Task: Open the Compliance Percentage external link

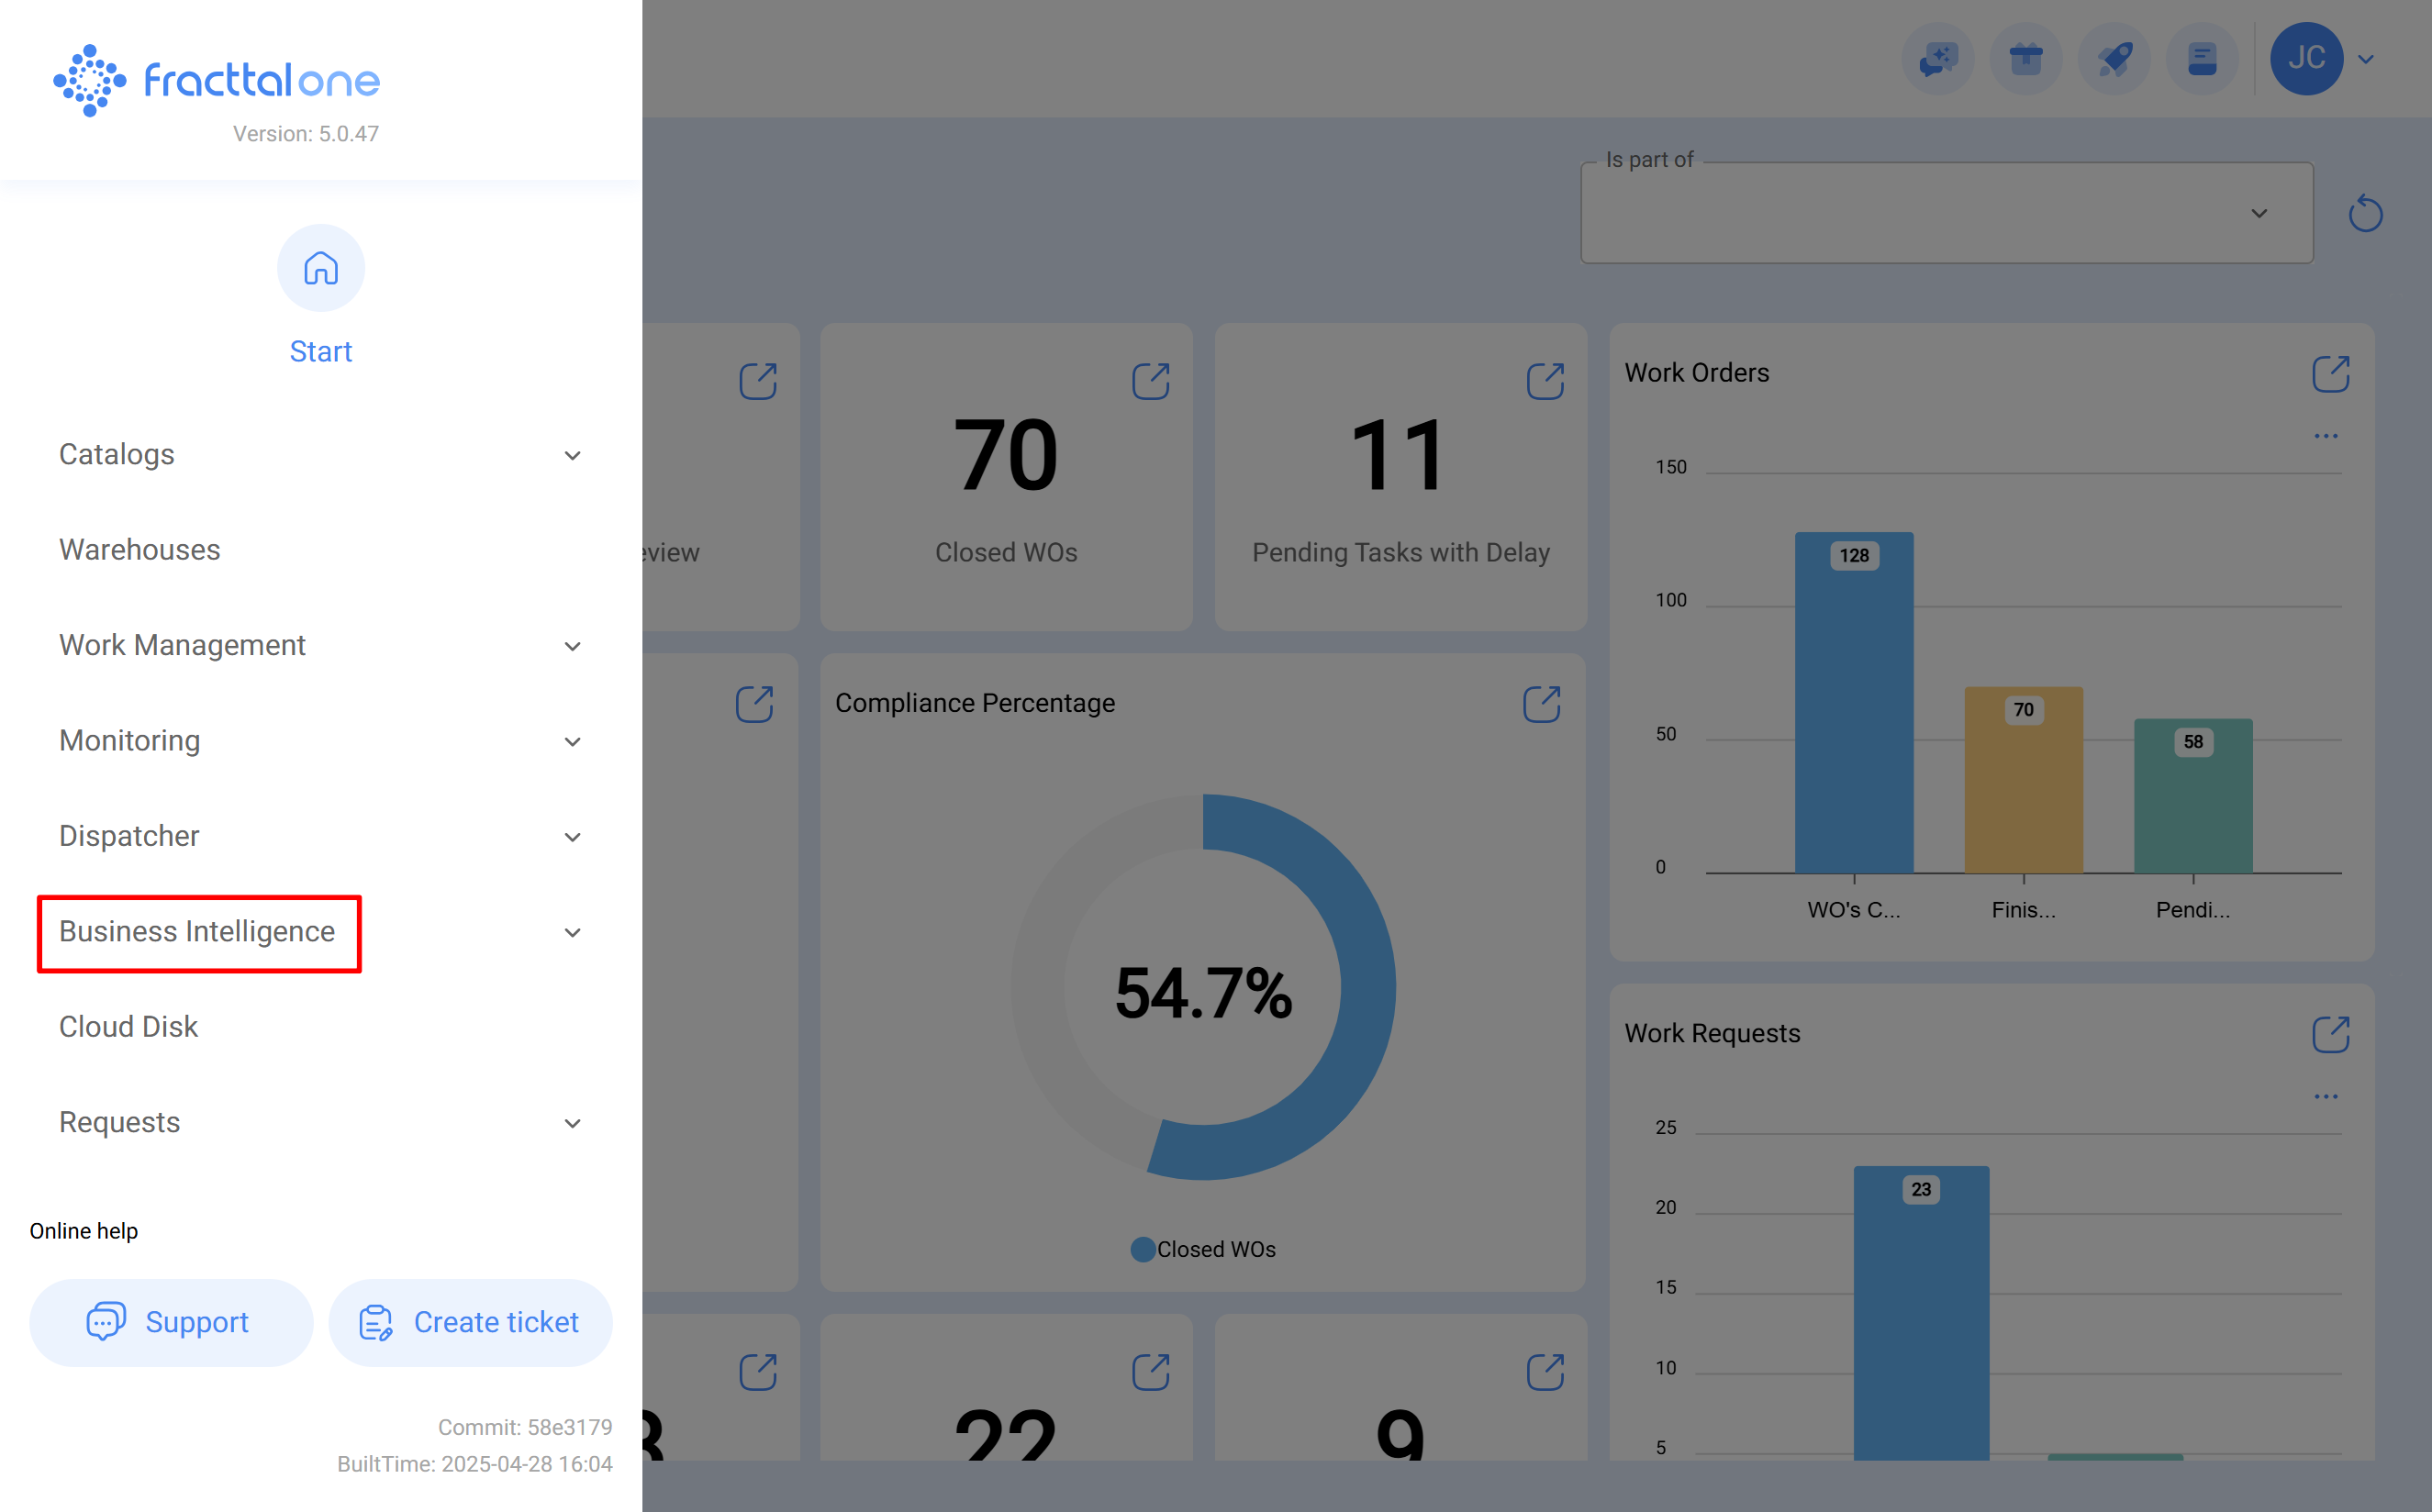Action: coord(1541,703)
